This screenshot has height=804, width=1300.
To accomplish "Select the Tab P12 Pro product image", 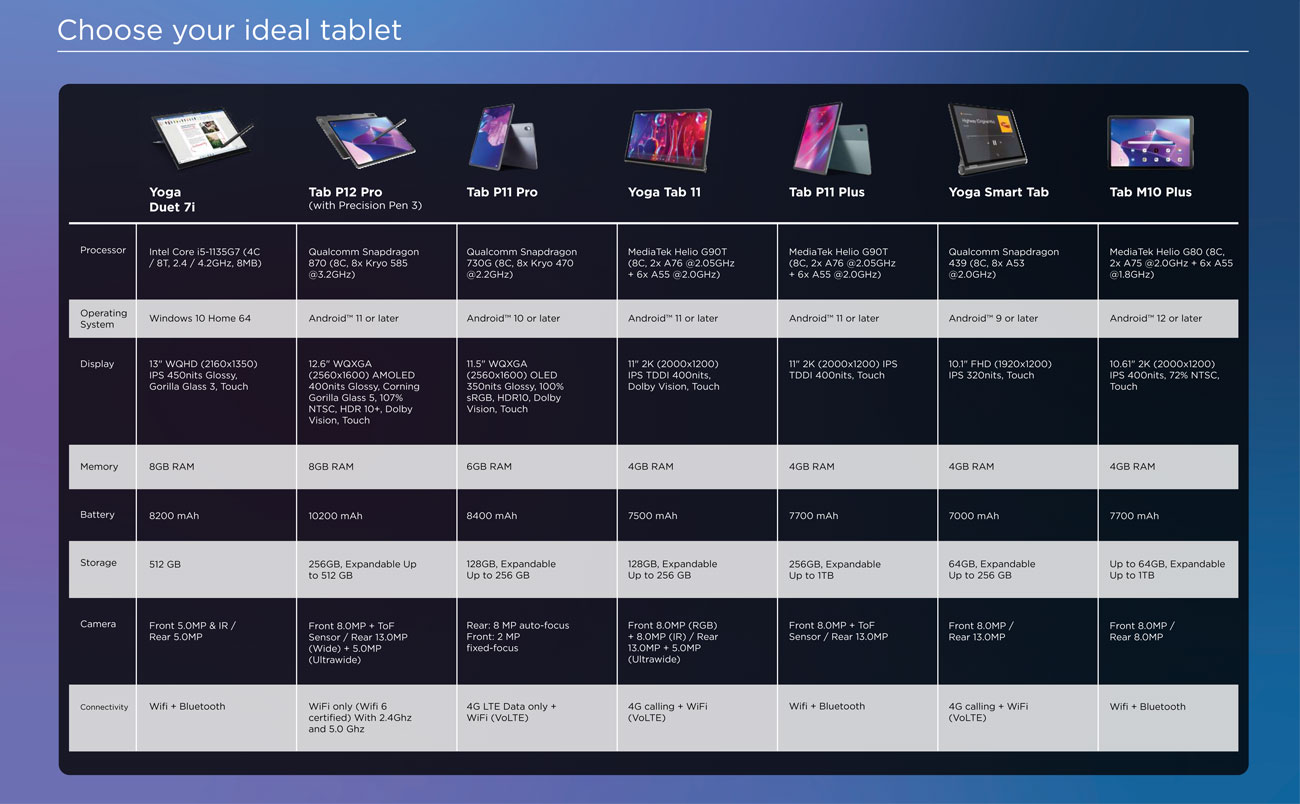I will [x=360, y=140].
